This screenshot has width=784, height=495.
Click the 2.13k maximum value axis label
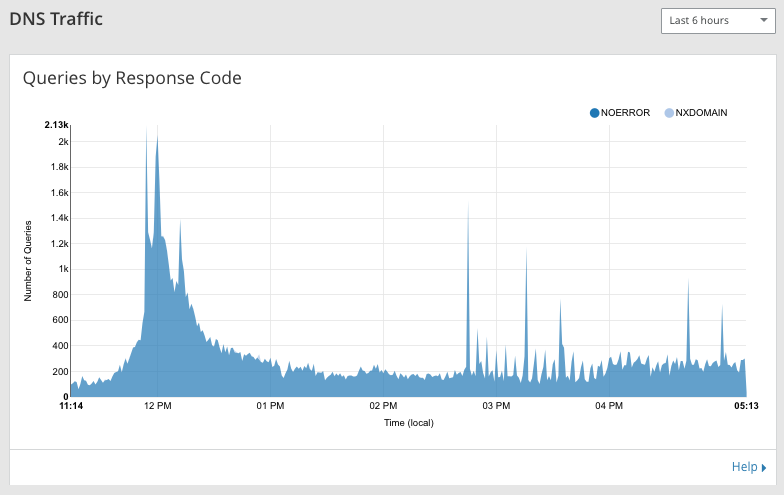(x=56, y=125)
